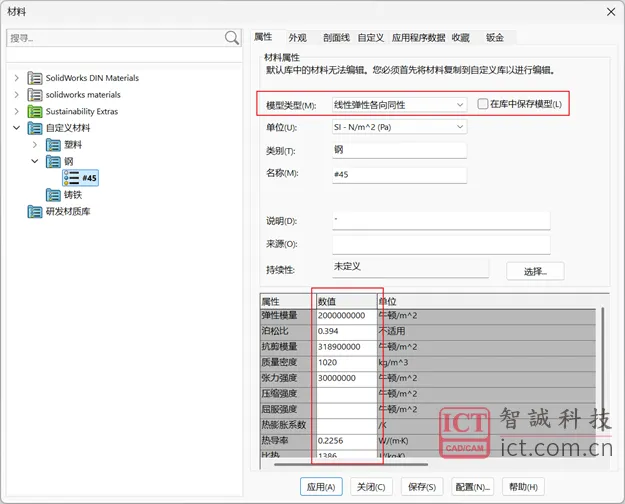Click the empty 压缩强度 value cell
The image size is (625, 504).
coord(347,394)
